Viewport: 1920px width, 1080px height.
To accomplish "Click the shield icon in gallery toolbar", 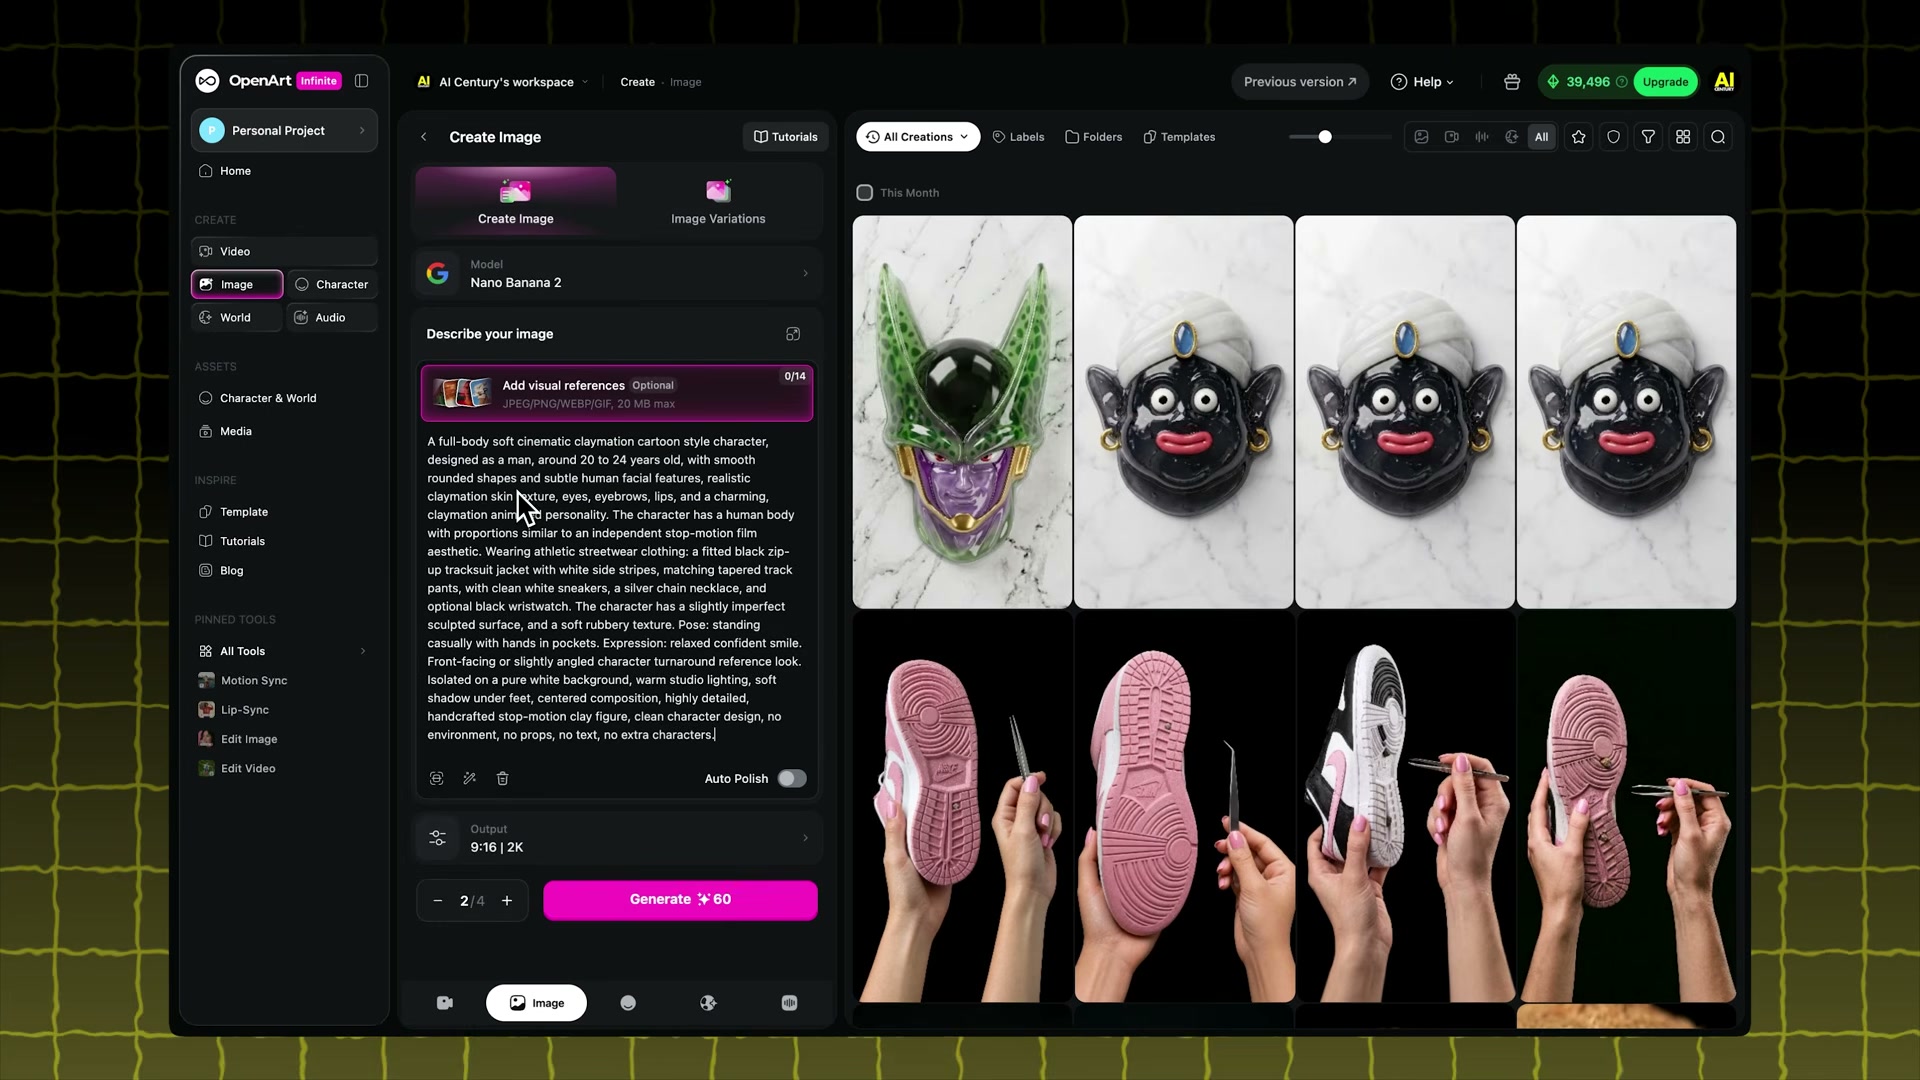I will tap(1614, 137).
